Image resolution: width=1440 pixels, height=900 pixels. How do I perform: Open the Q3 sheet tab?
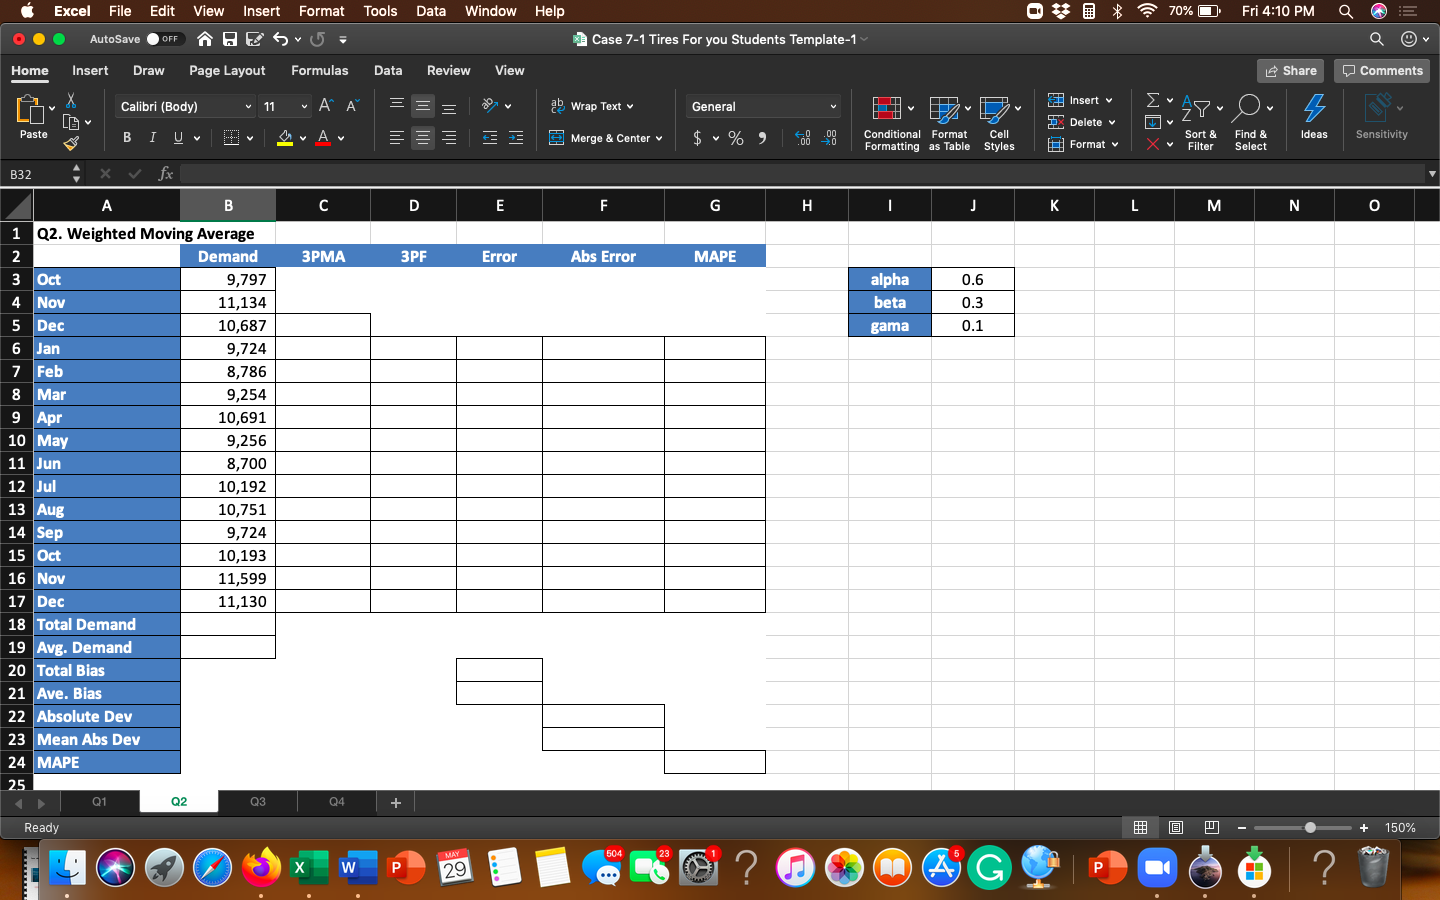[x=257, y=802]
